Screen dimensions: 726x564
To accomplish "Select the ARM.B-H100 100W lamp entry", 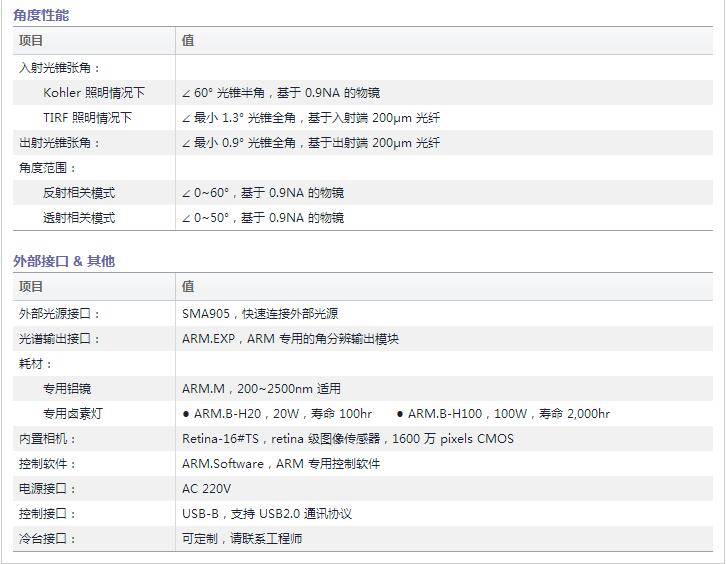I will (503, 414).
